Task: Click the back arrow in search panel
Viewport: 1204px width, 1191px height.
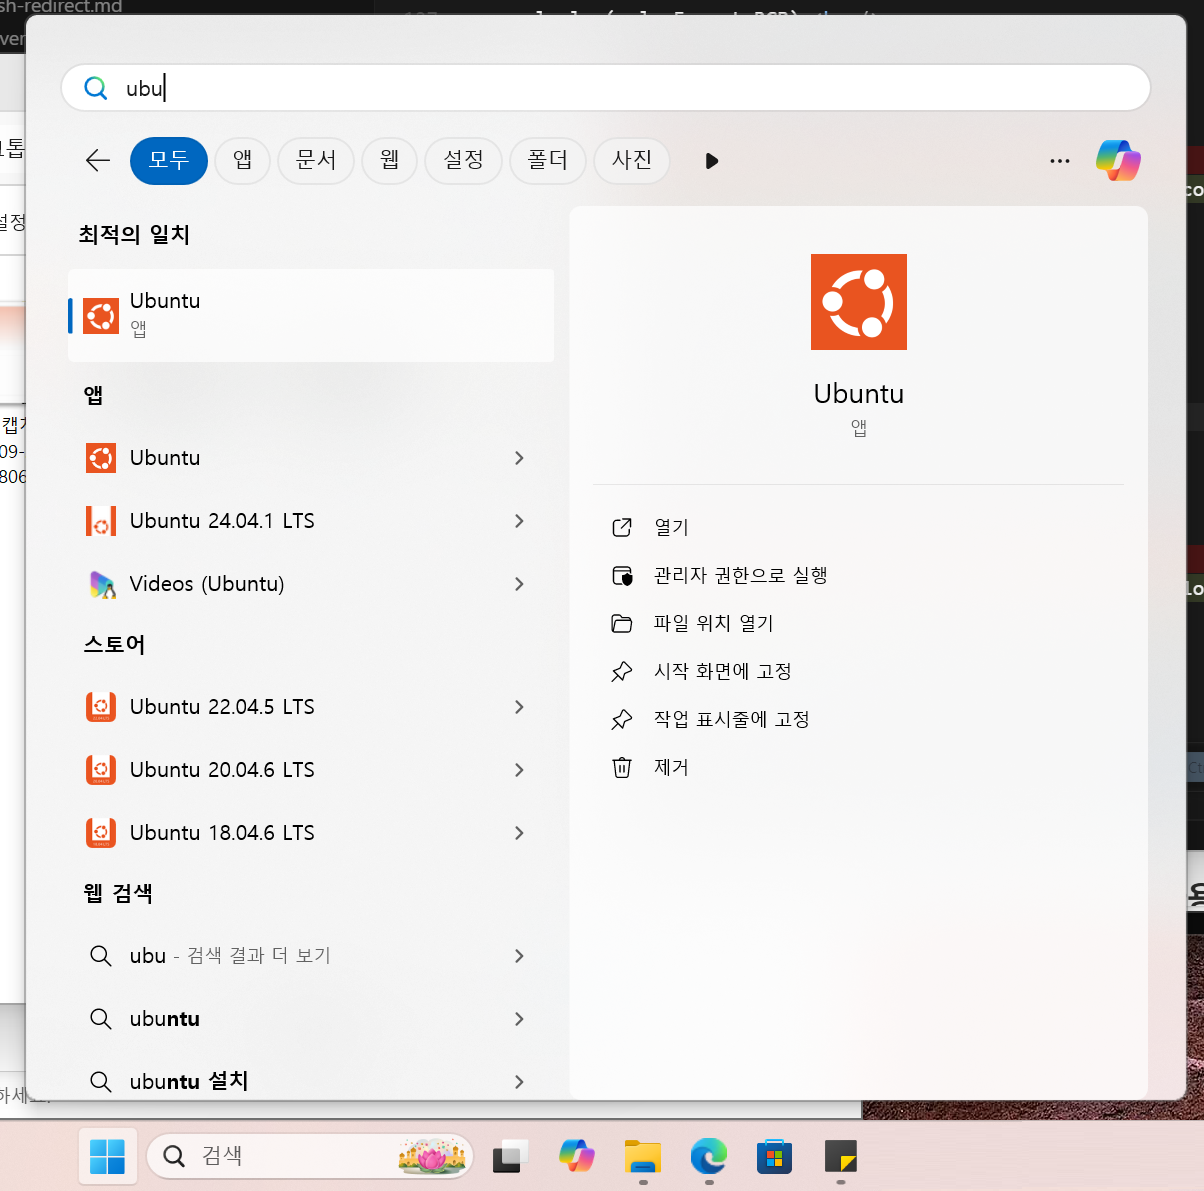Action: click(98, 160)
